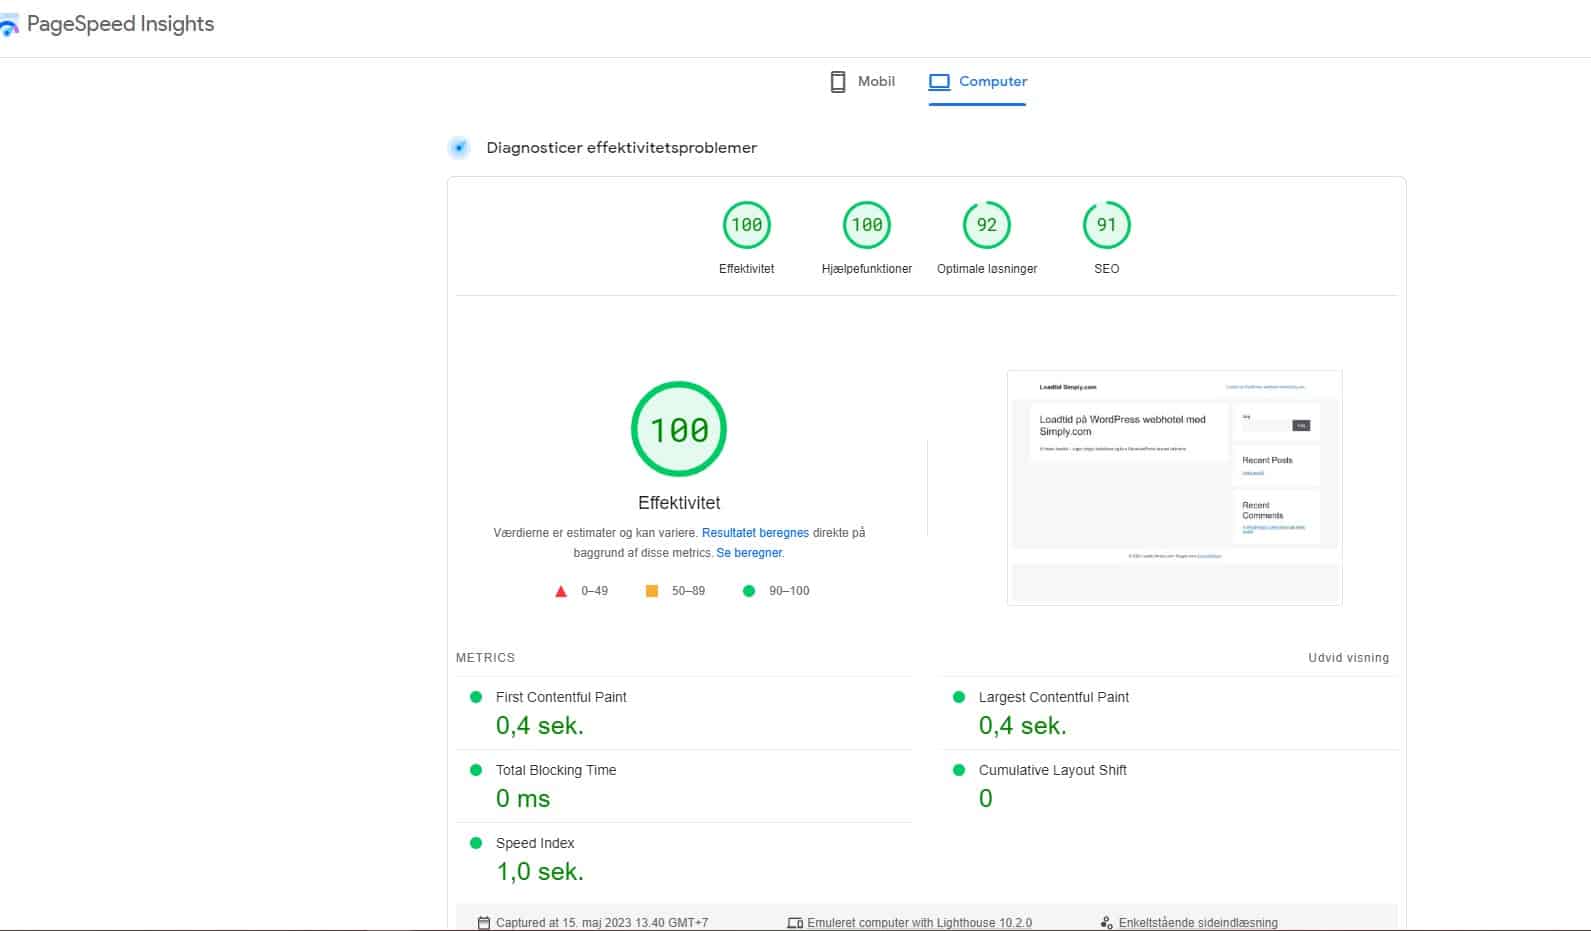
Task: Click the PageSpeed Insights logo icon
Action: (x=8, y=26)
